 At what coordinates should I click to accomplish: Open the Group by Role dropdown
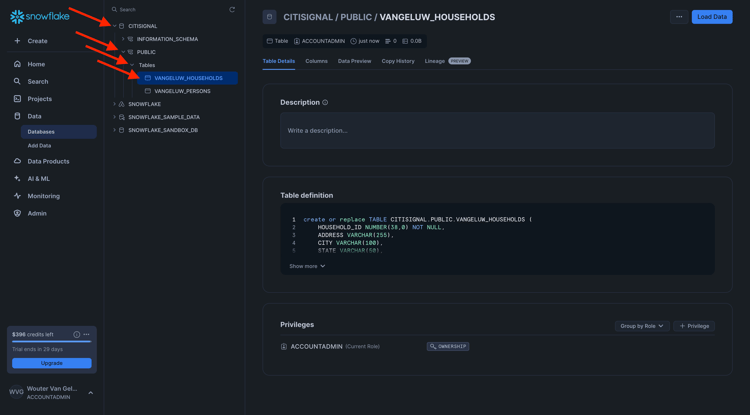click(642, 326)
